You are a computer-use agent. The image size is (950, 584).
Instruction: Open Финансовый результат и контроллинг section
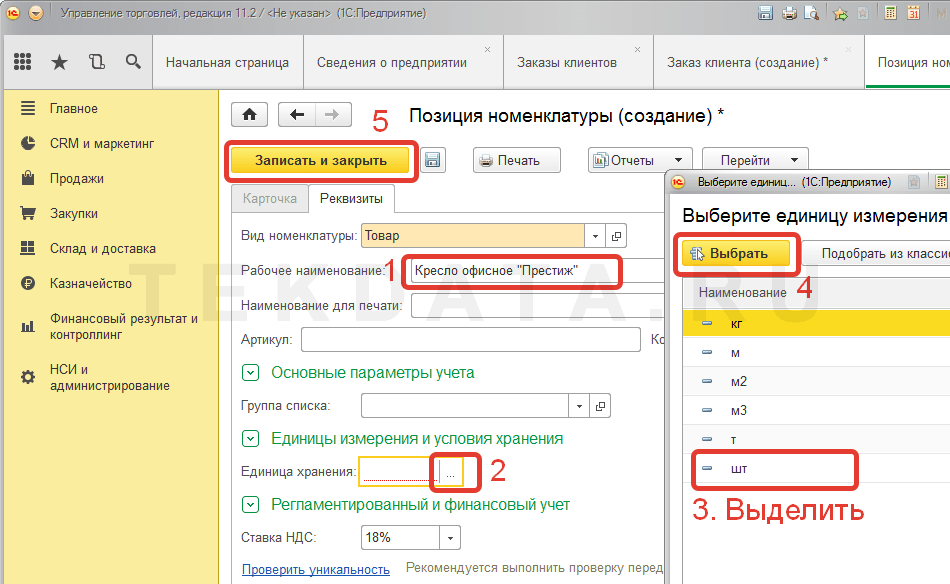[124, 327]
